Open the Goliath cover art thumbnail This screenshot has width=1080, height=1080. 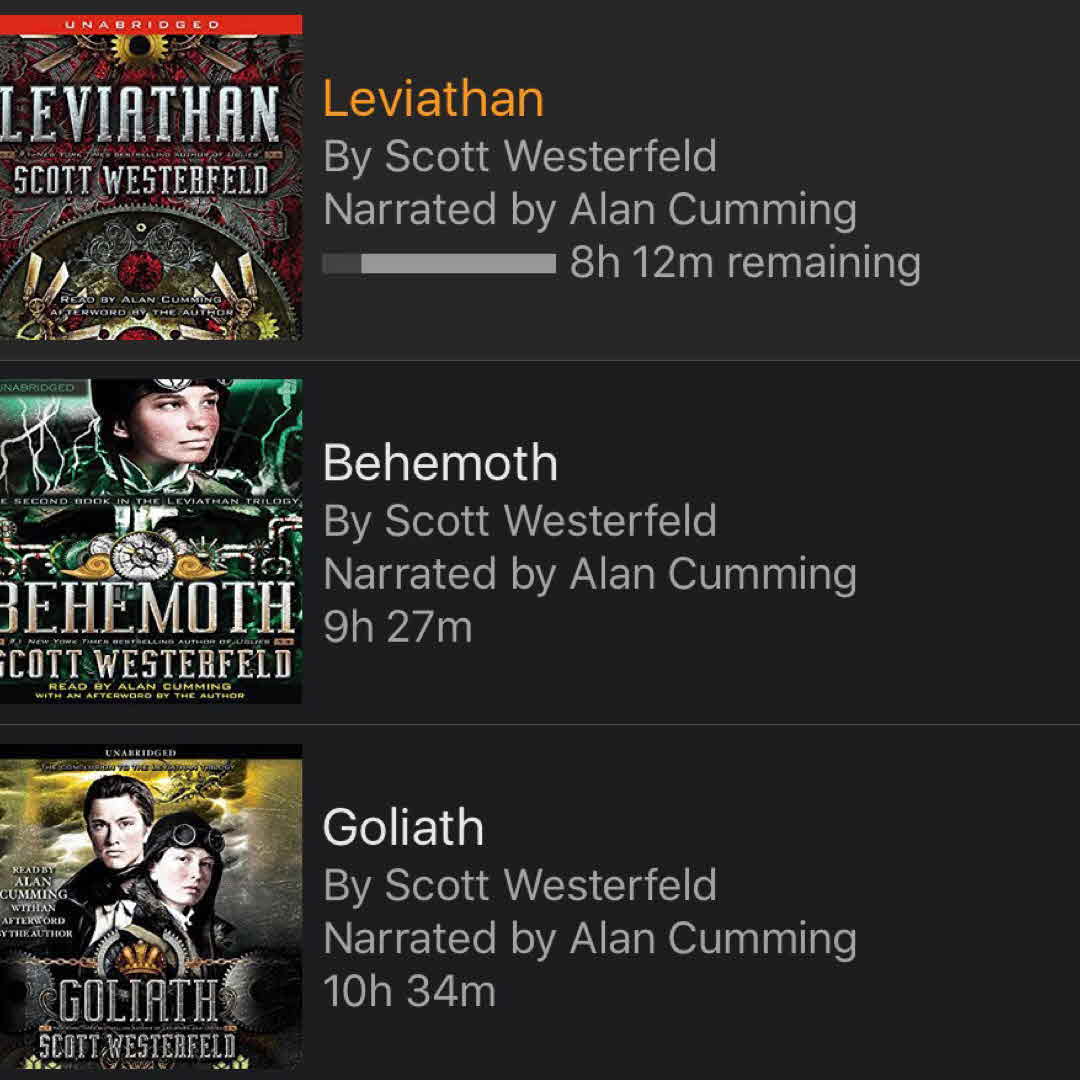click(150, 905)
